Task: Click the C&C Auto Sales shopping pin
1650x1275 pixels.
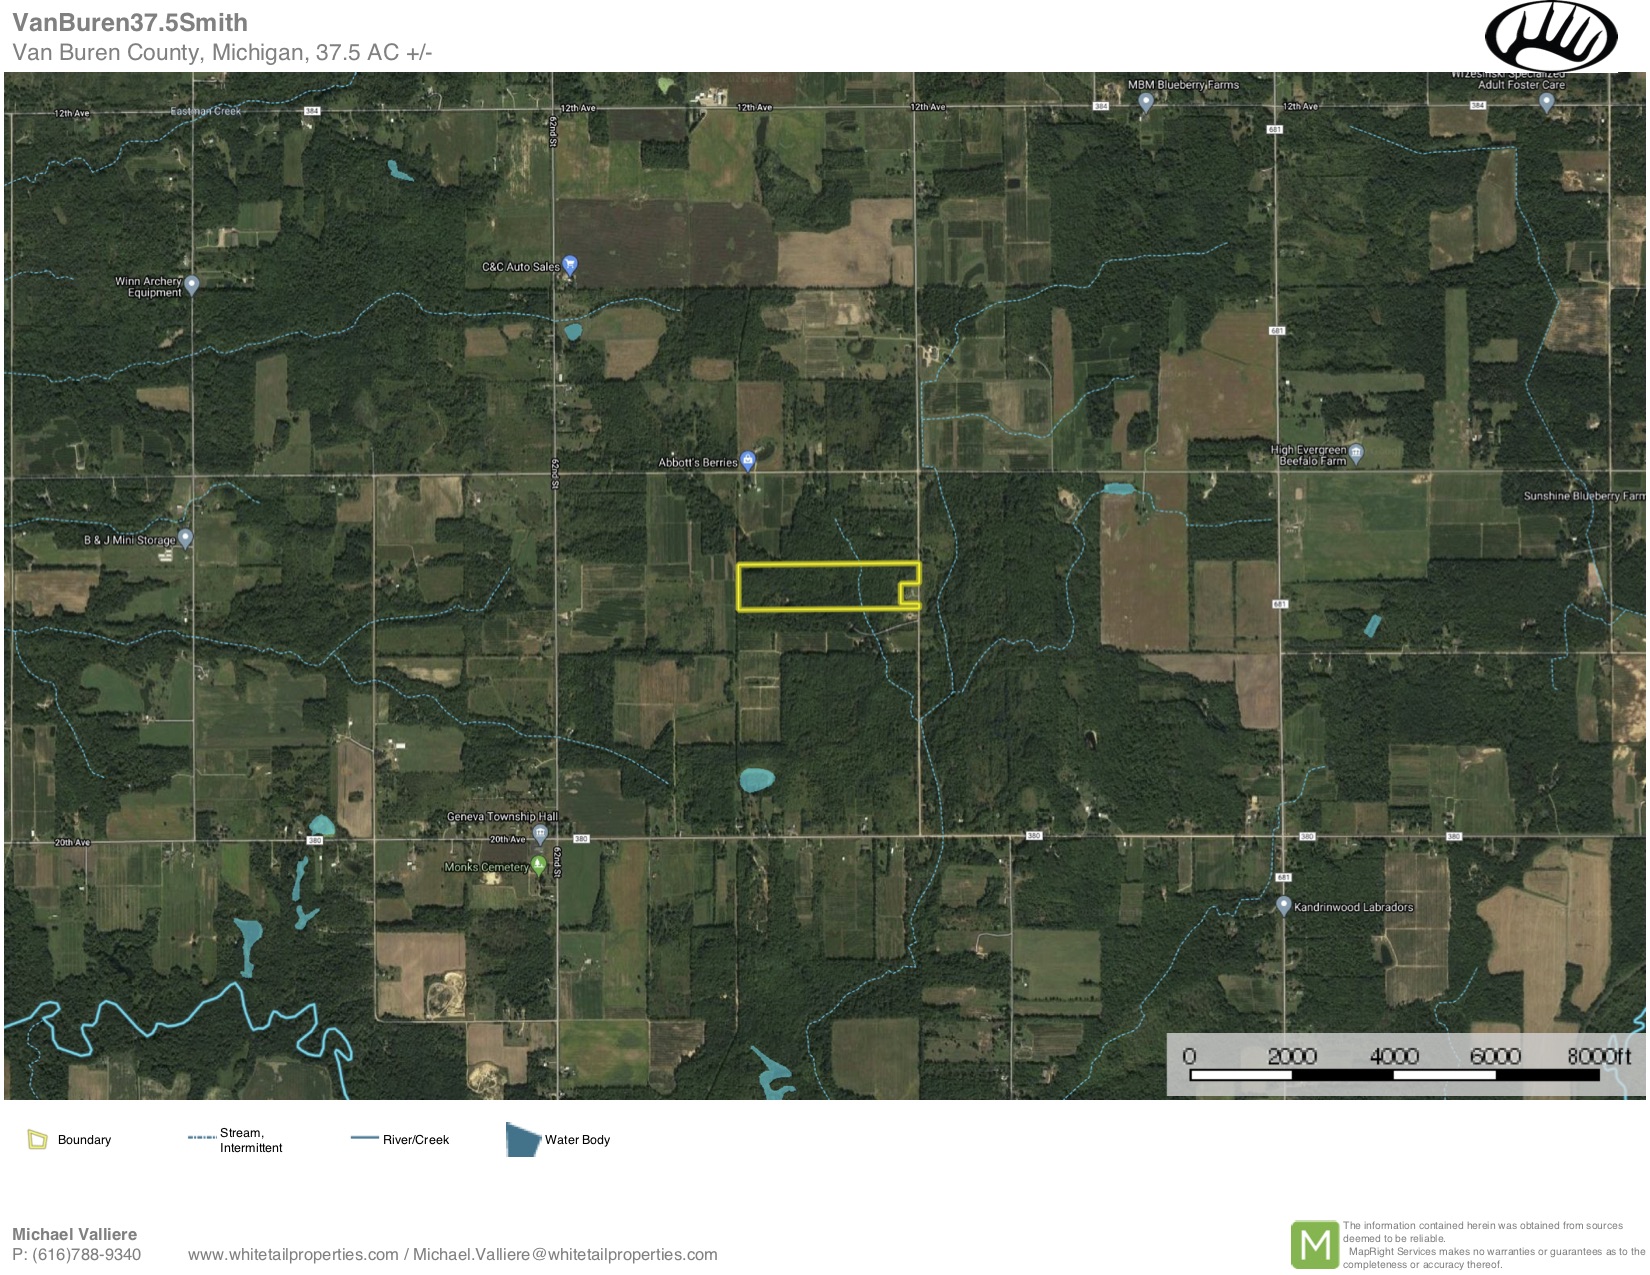Action: (x=570, y=265)
